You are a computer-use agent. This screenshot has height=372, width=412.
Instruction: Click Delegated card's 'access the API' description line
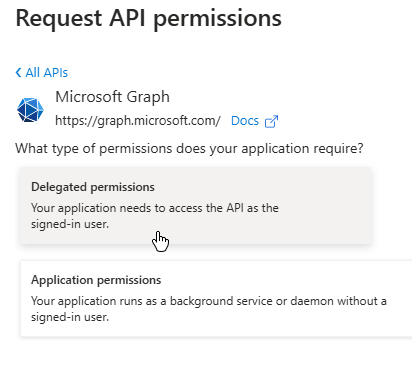155,208
